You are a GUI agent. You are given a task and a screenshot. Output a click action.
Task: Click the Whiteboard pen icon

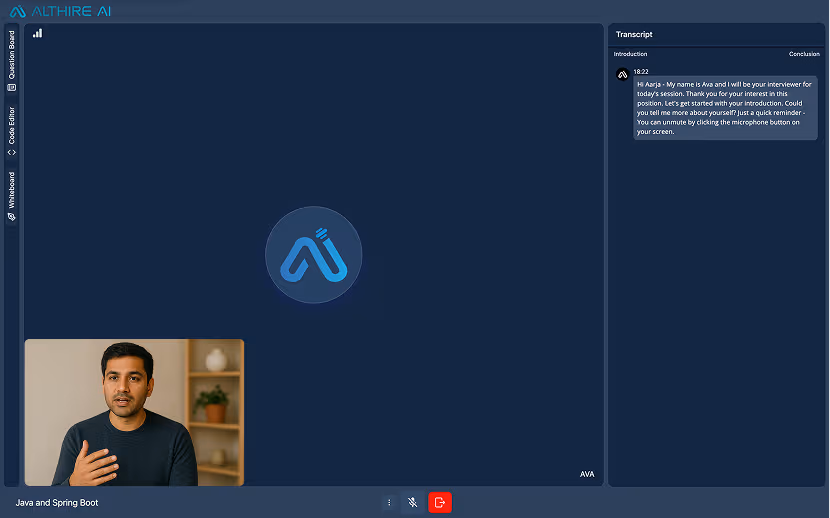[x=12, y=217]
